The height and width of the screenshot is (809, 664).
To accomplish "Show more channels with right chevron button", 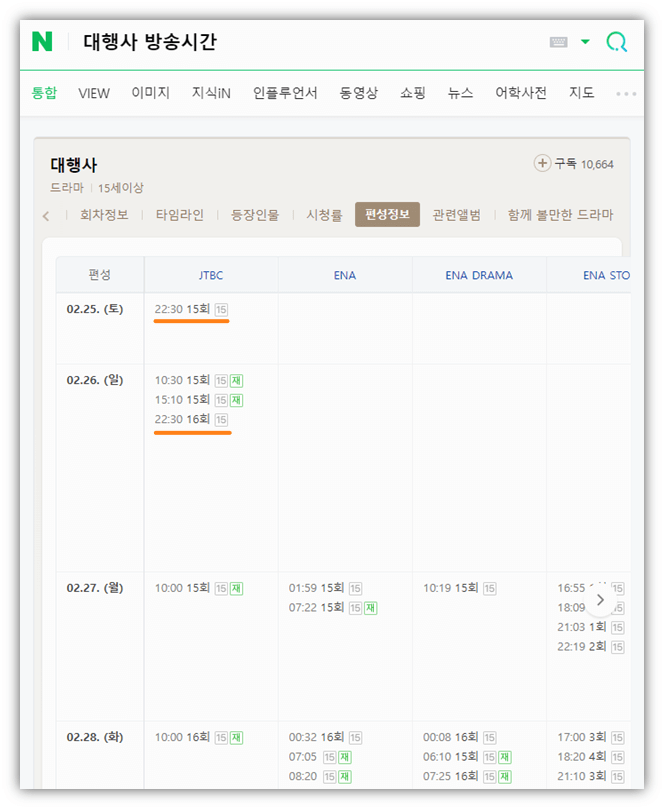I will point(600,600).
